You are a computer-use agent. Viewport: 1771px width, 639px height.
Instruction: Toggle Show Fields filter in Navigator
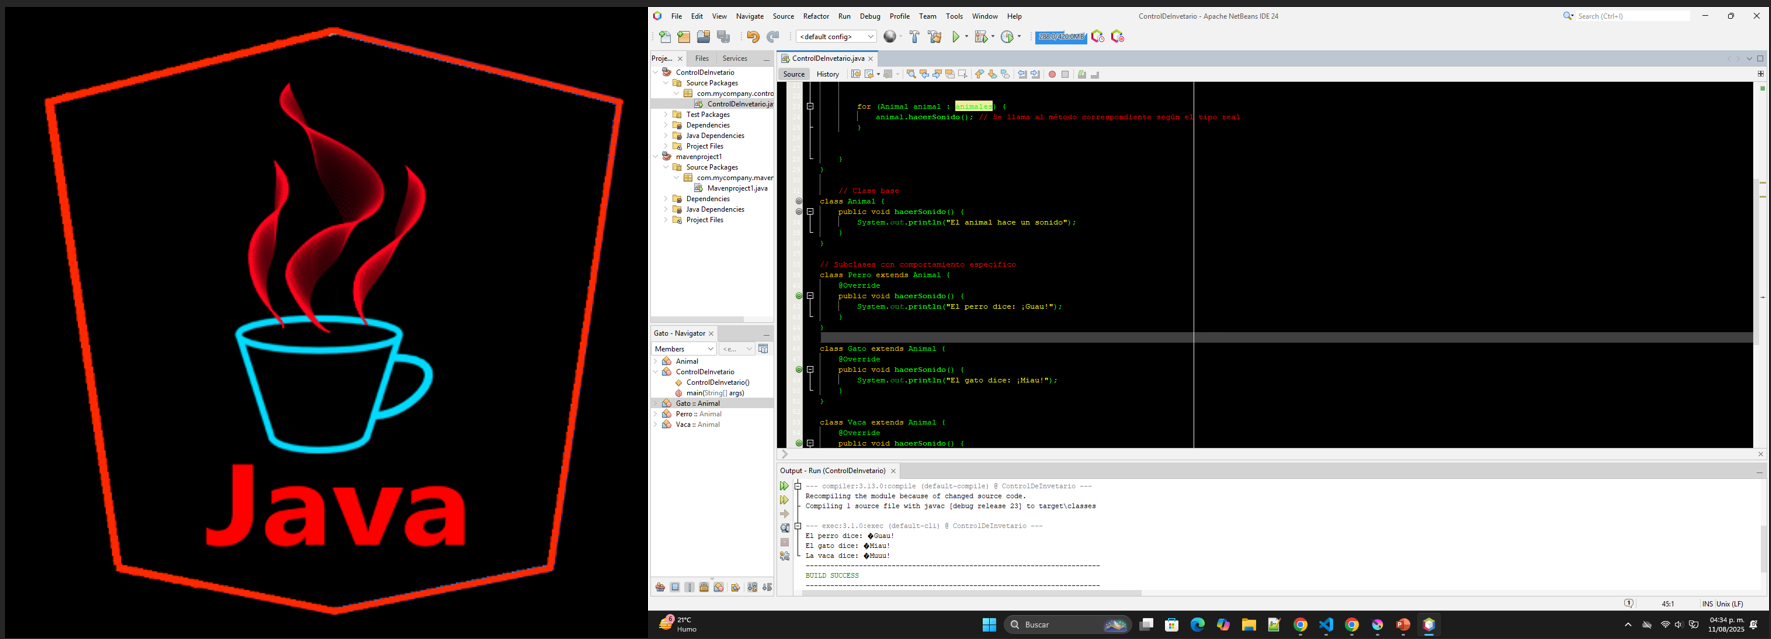coord(675,587)
